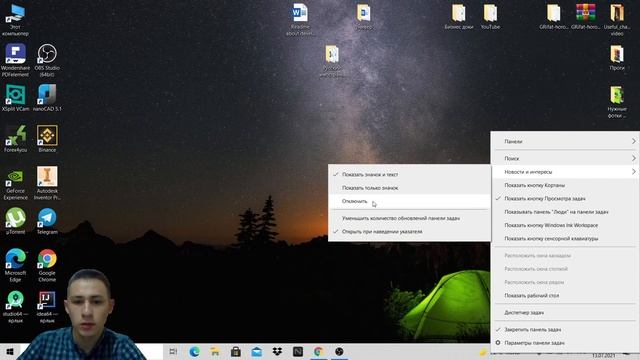Select the GRifat-hero WinRAR archive icon

(585, 17)
